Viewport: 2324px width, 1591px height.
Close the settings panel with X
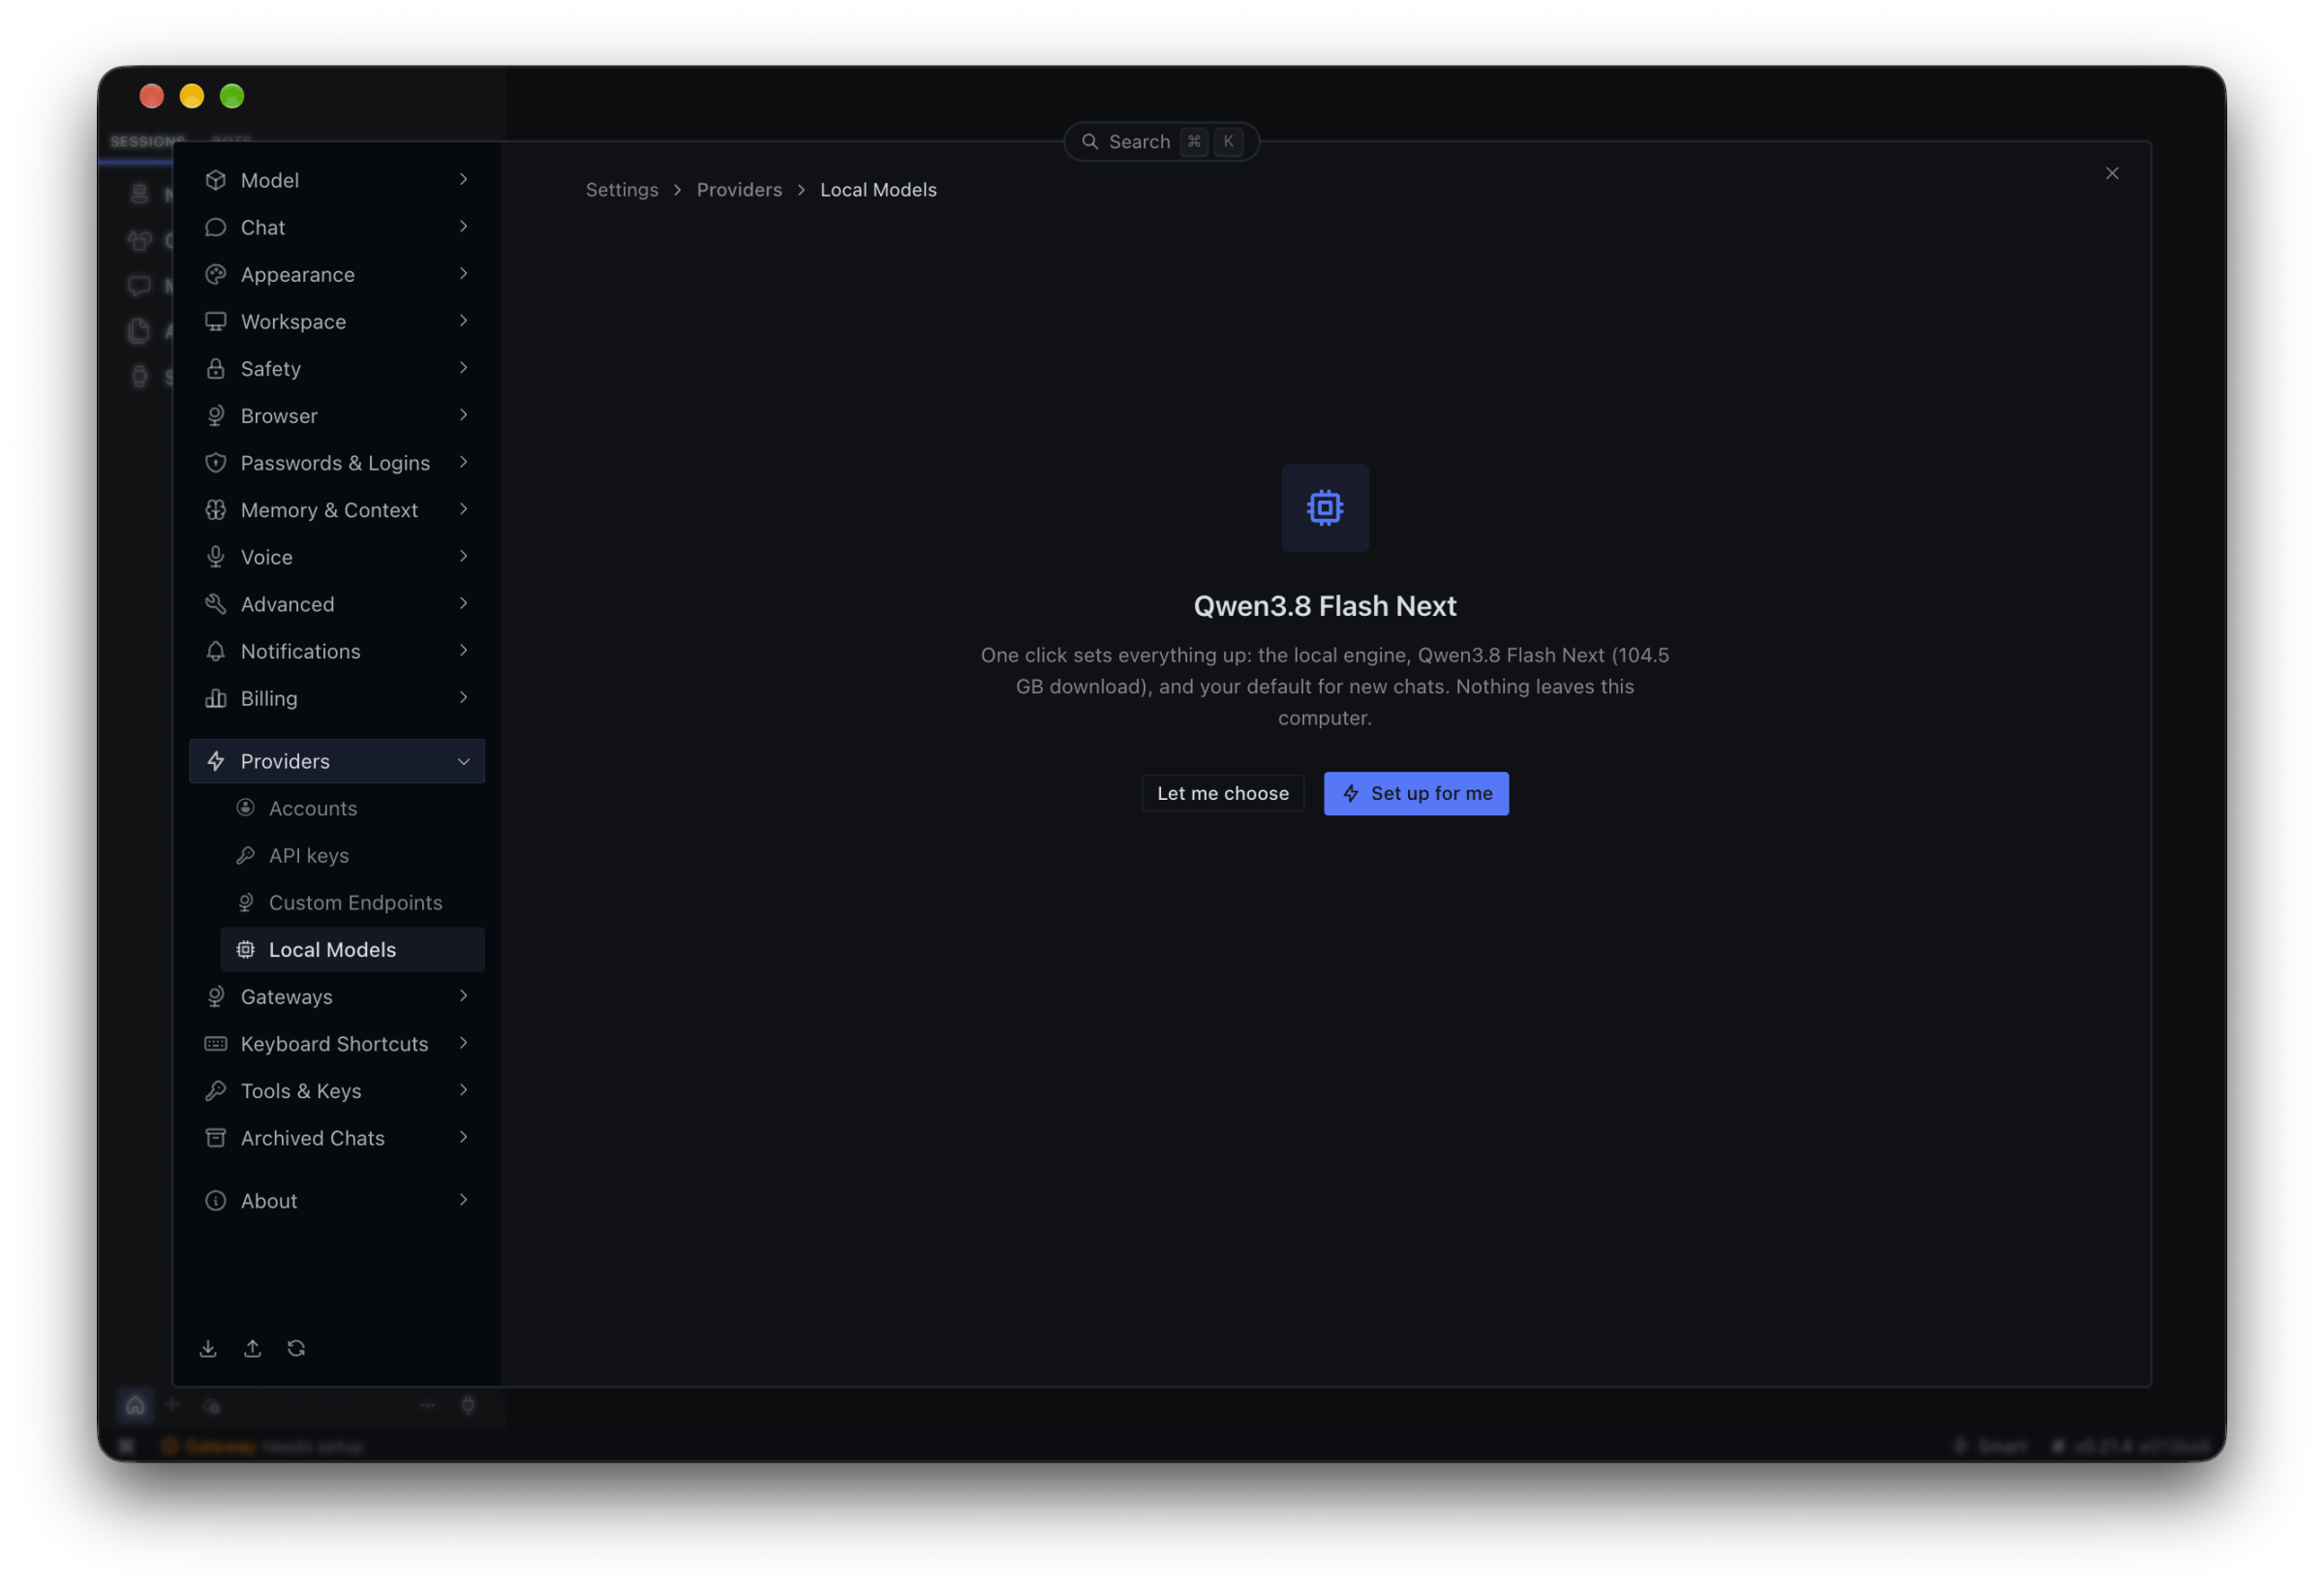tap(2111, 173)
